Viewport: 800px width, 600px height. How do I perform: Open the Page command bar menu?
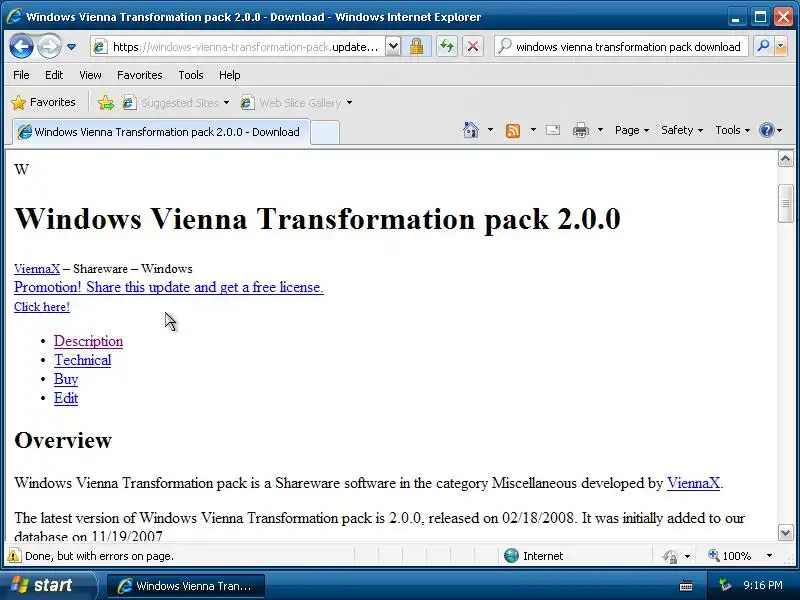coord(632,130)
